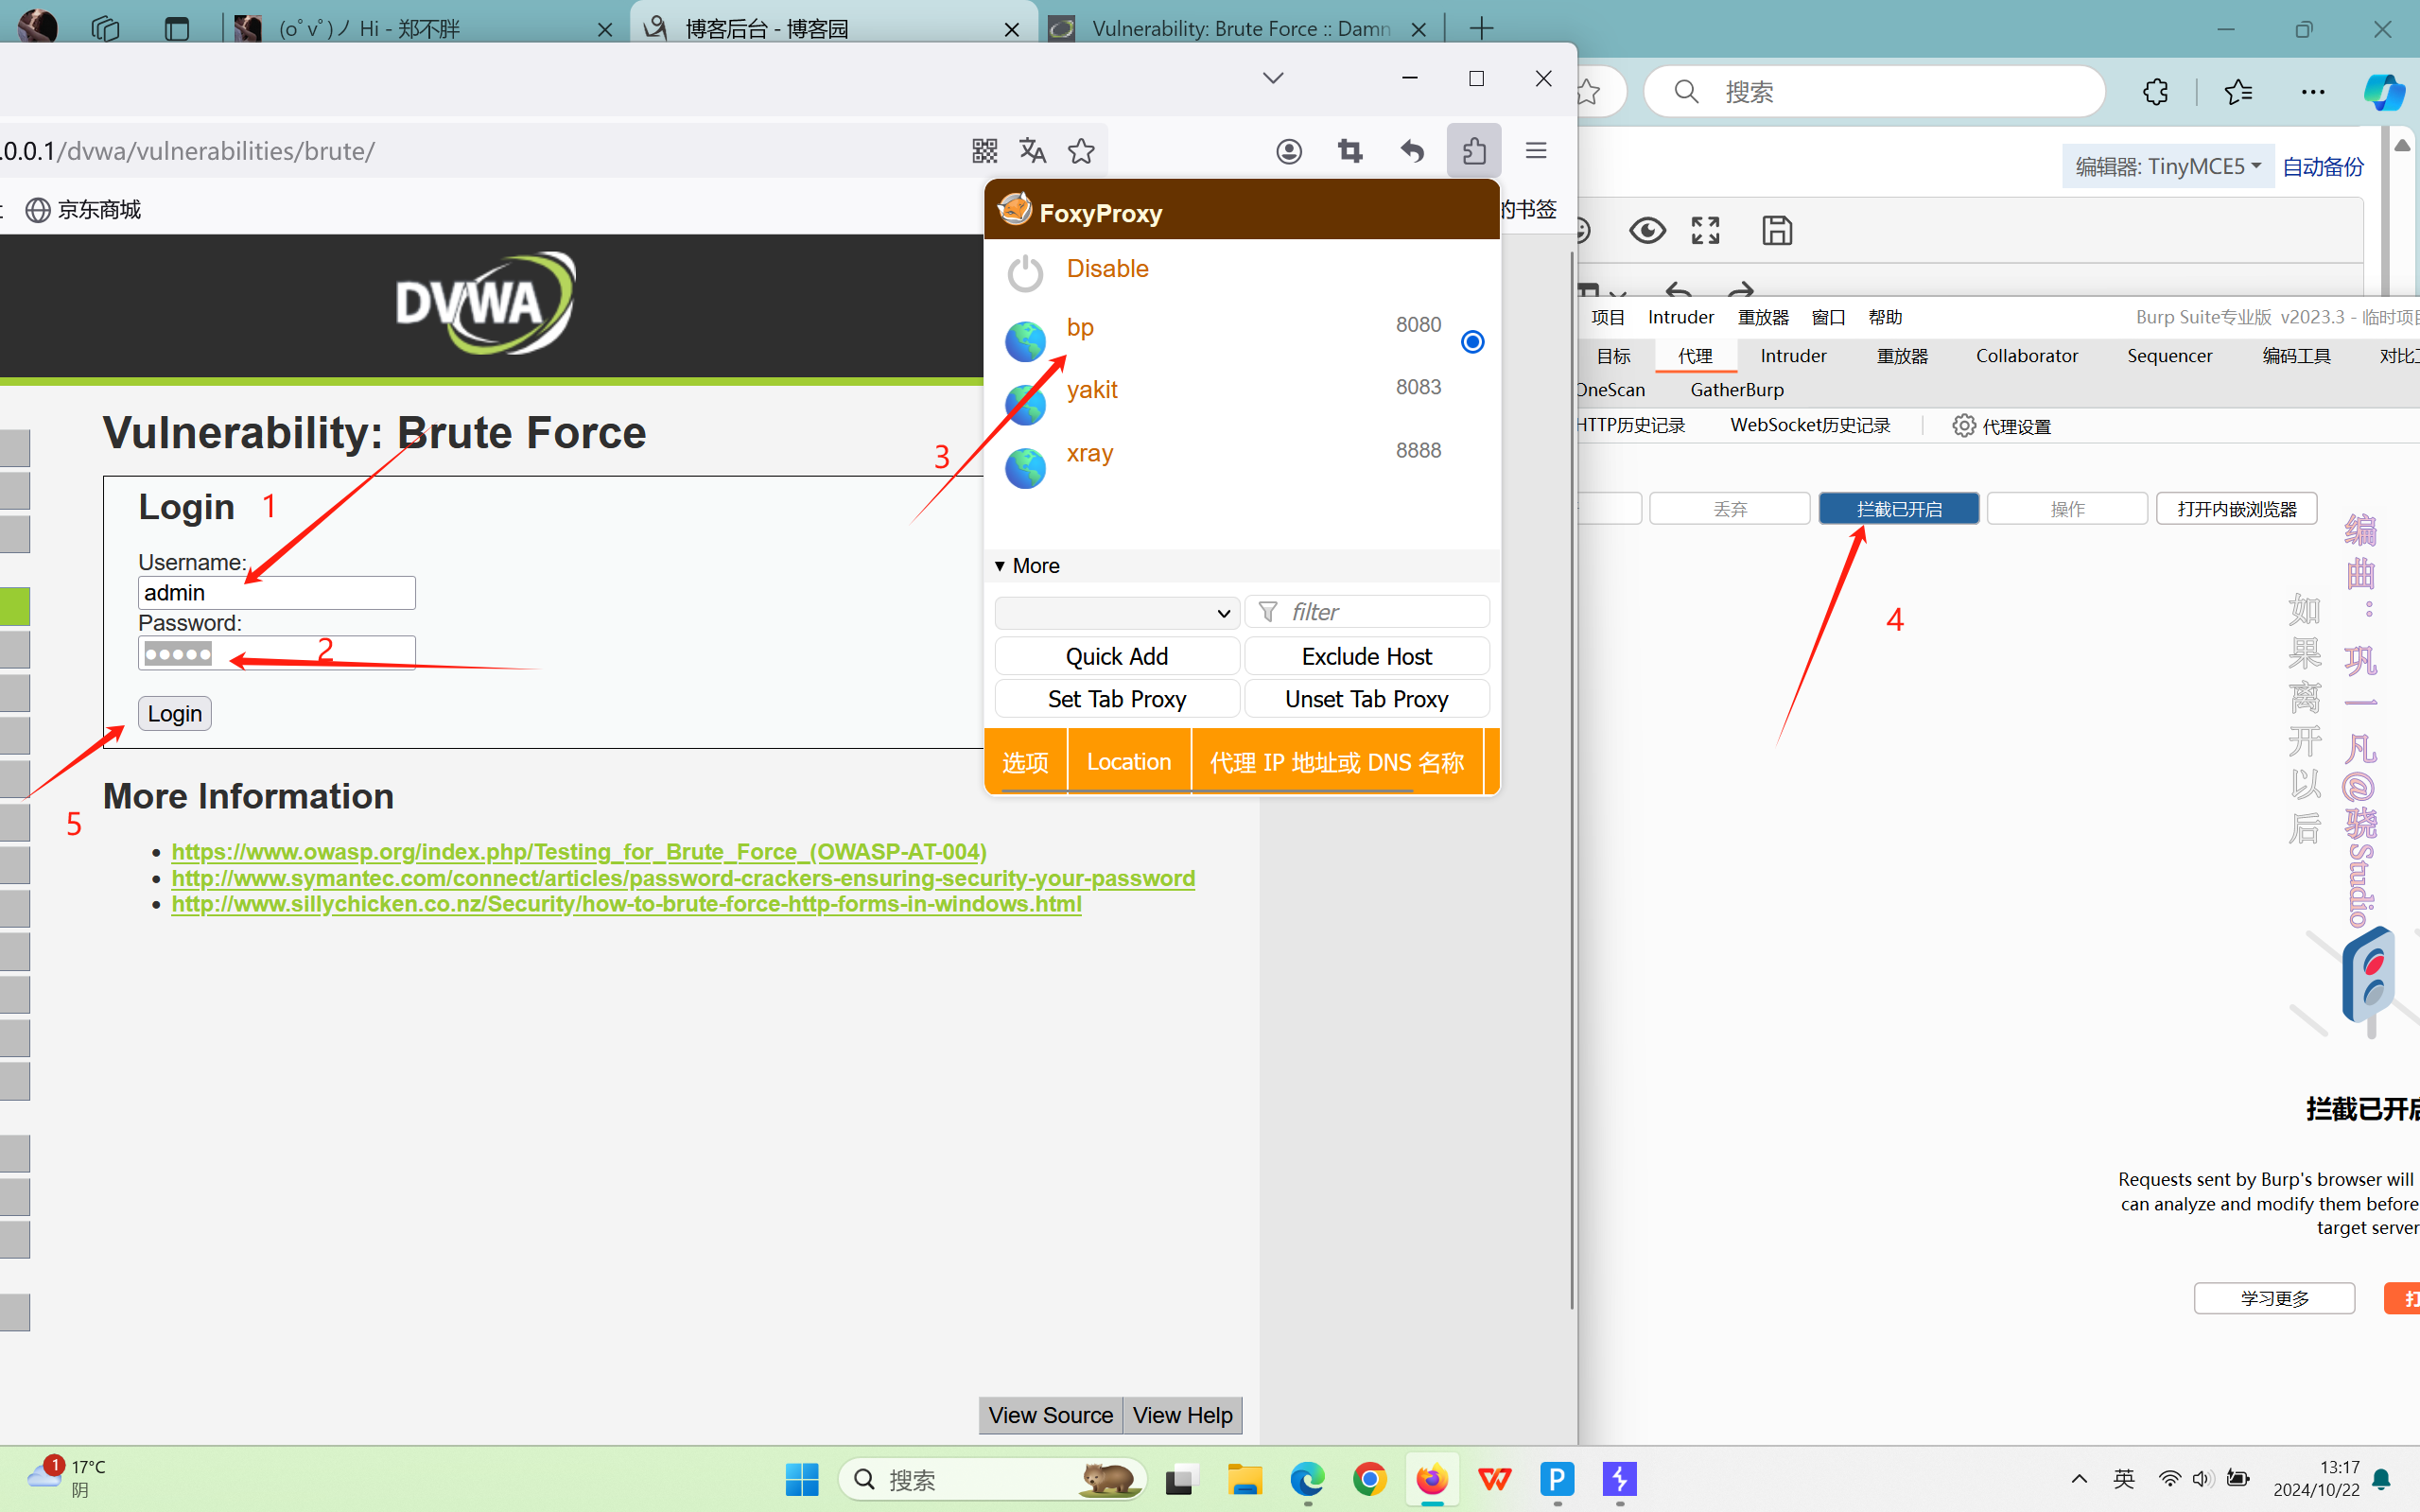Open the empty dropdown beside filter box

[x=1116, y=612]
